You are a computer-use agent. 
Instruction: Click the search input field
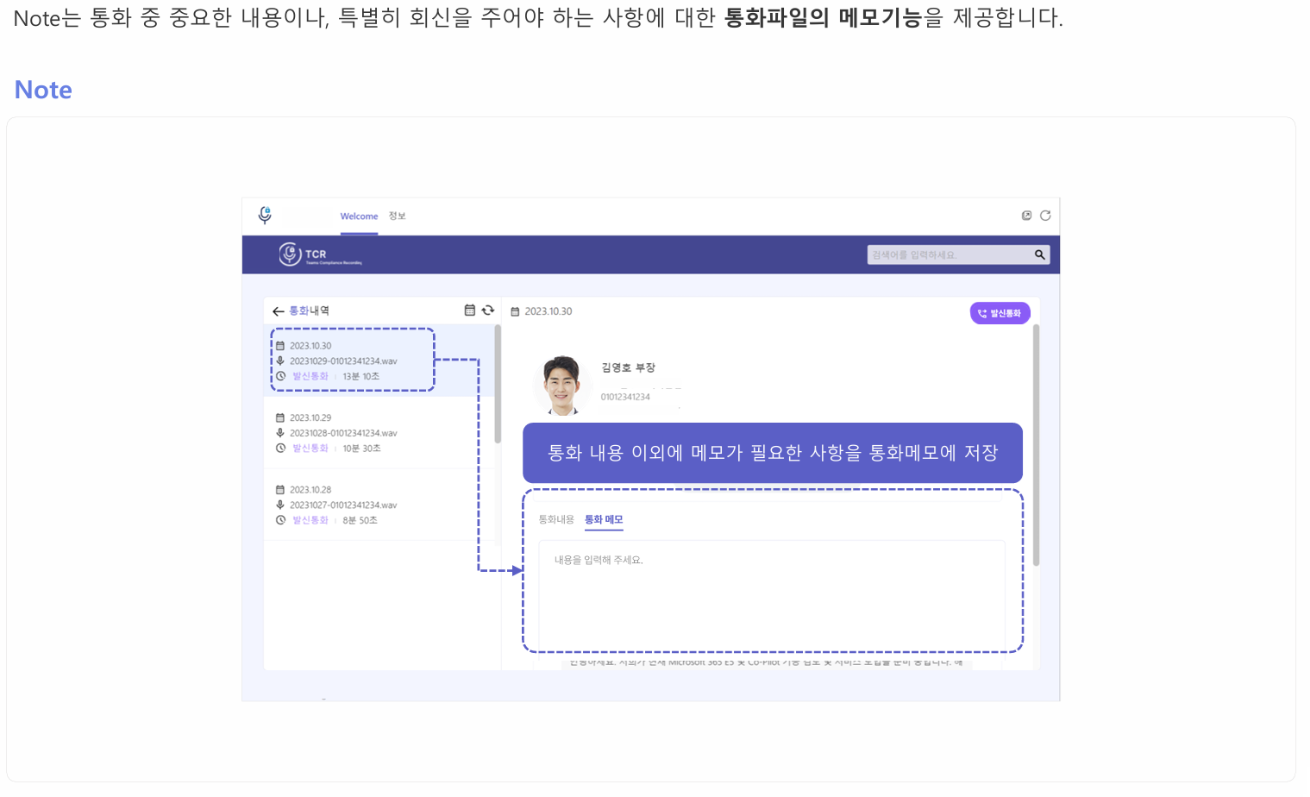pos(950,255)
